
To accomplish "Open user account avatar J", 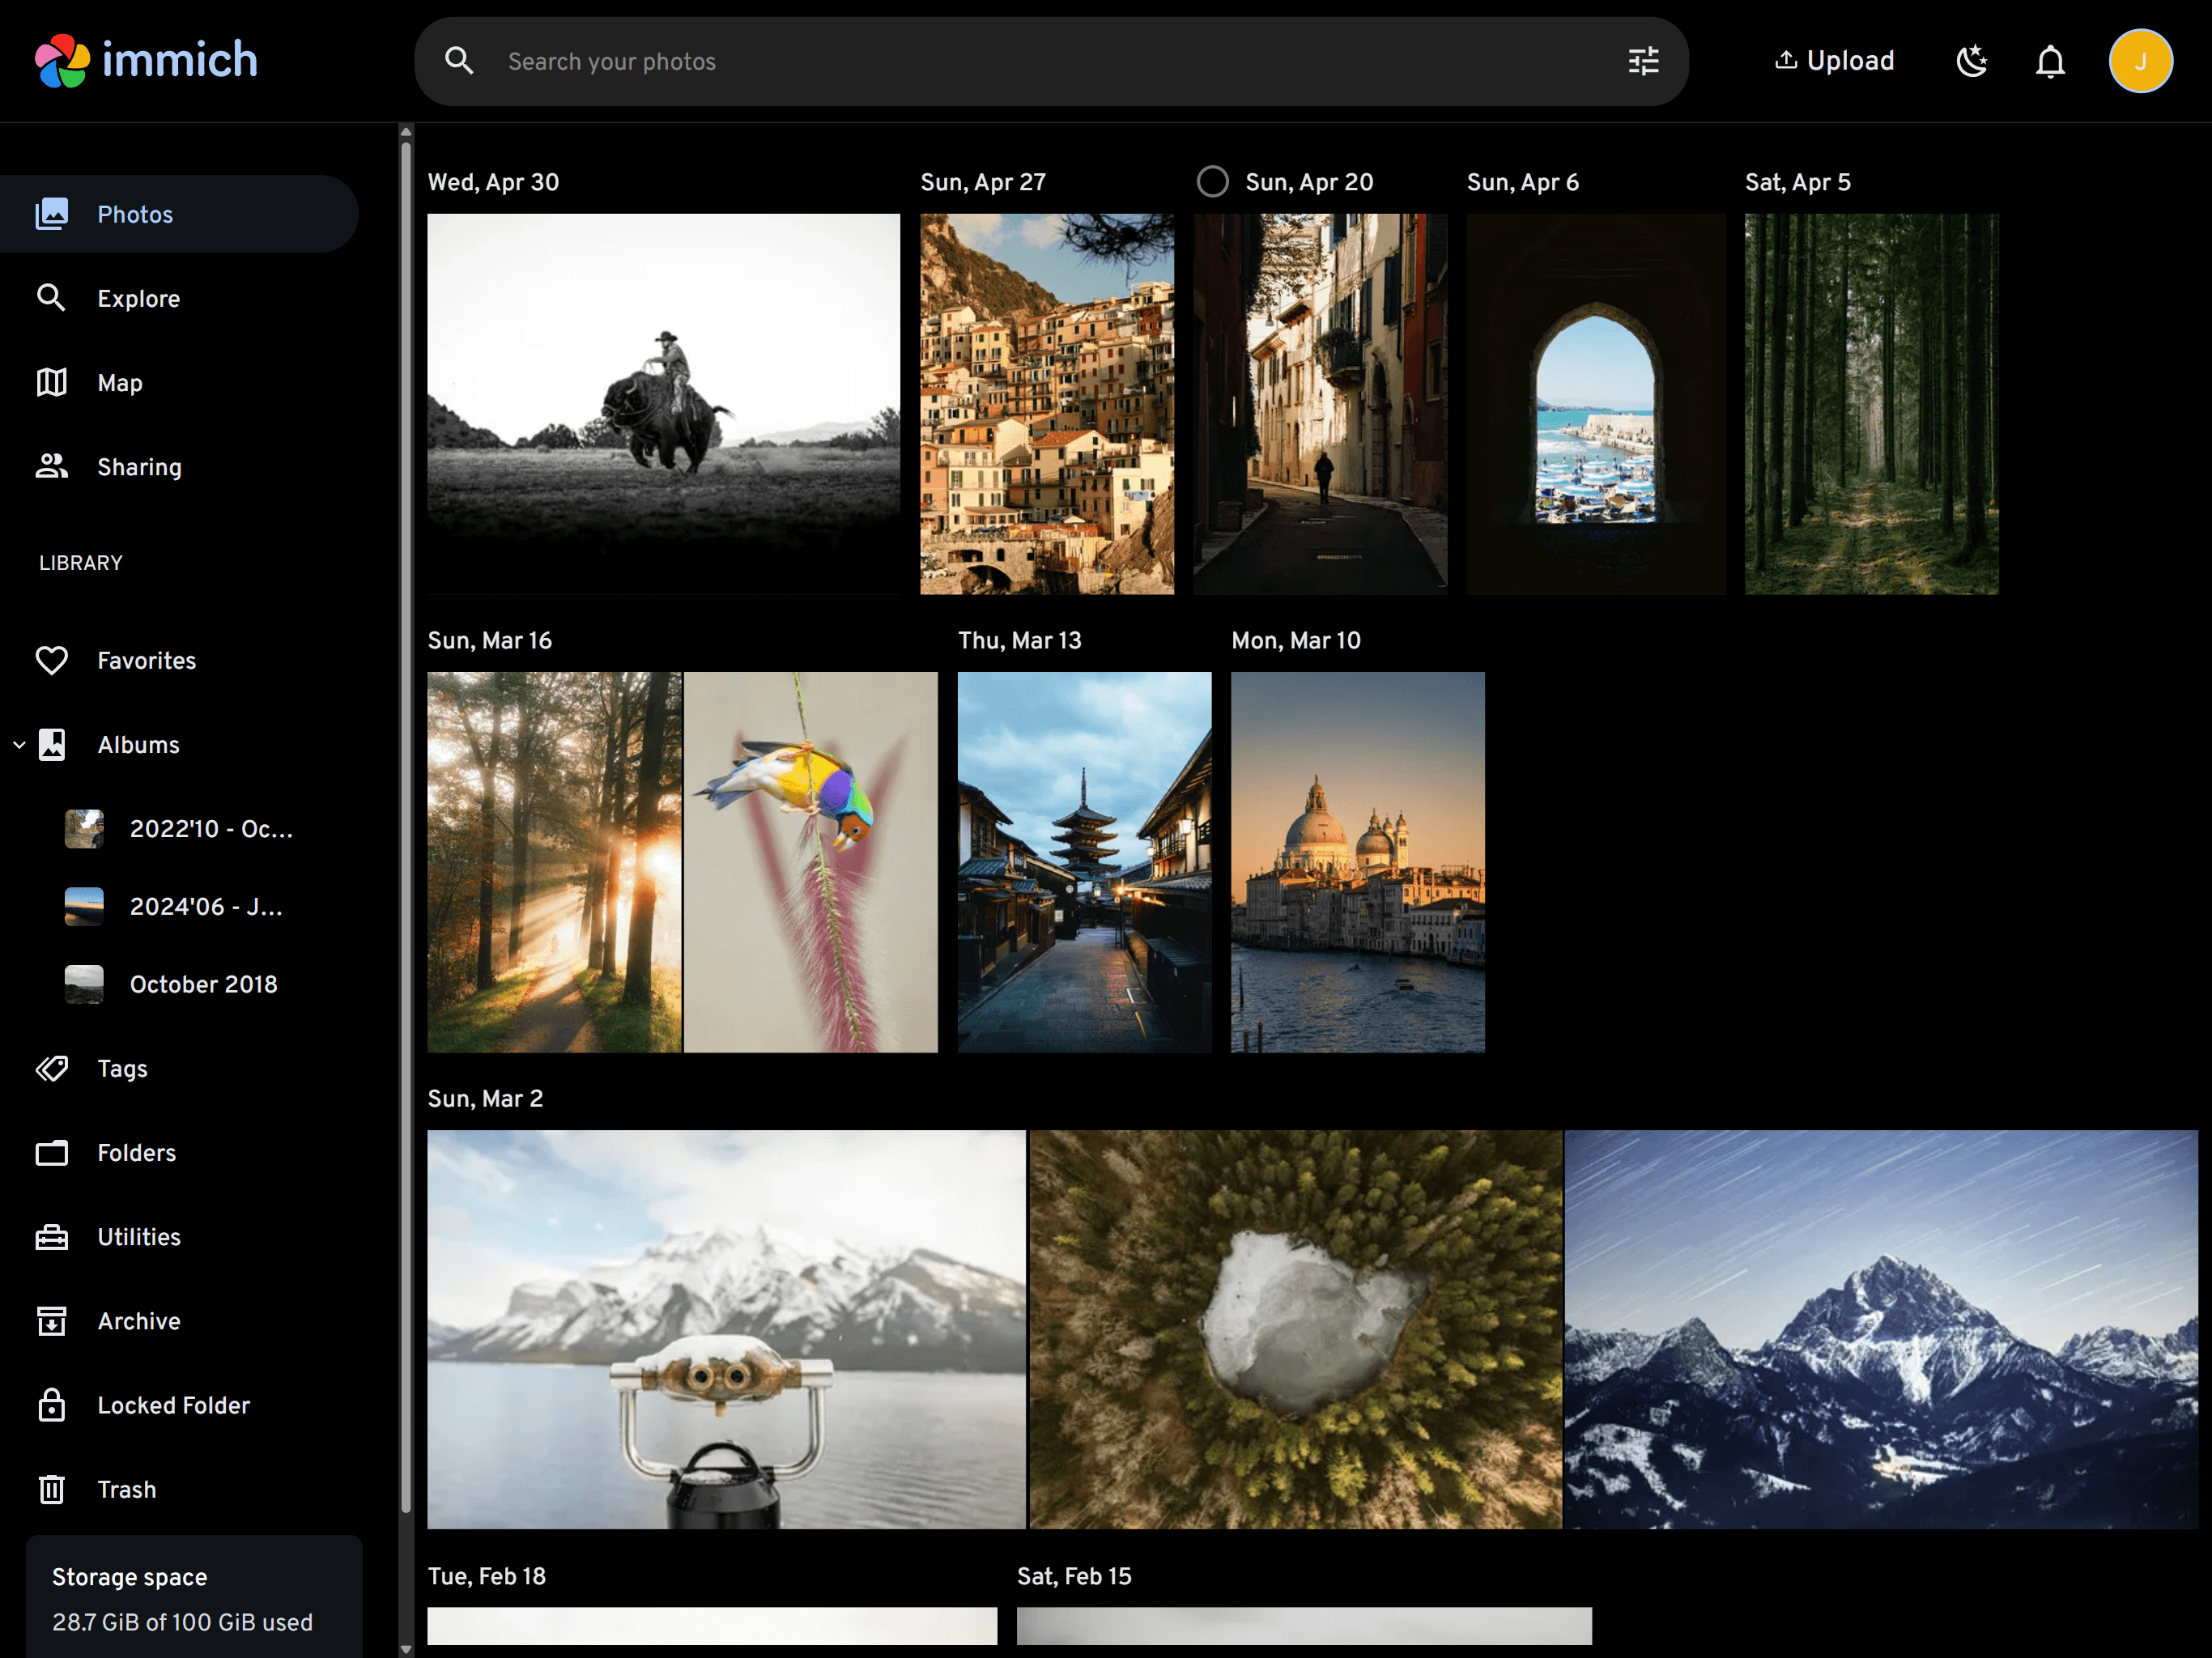I will (2140, 61).
